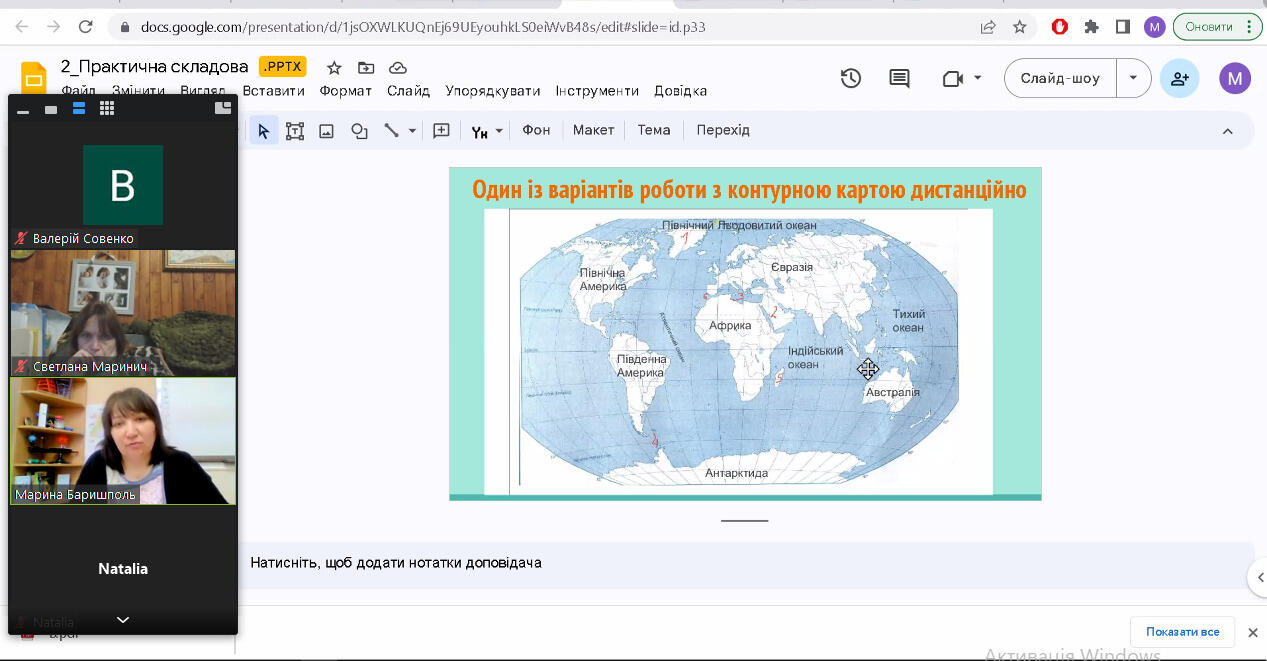Open the Довідка menu

(x=681, y=91)
